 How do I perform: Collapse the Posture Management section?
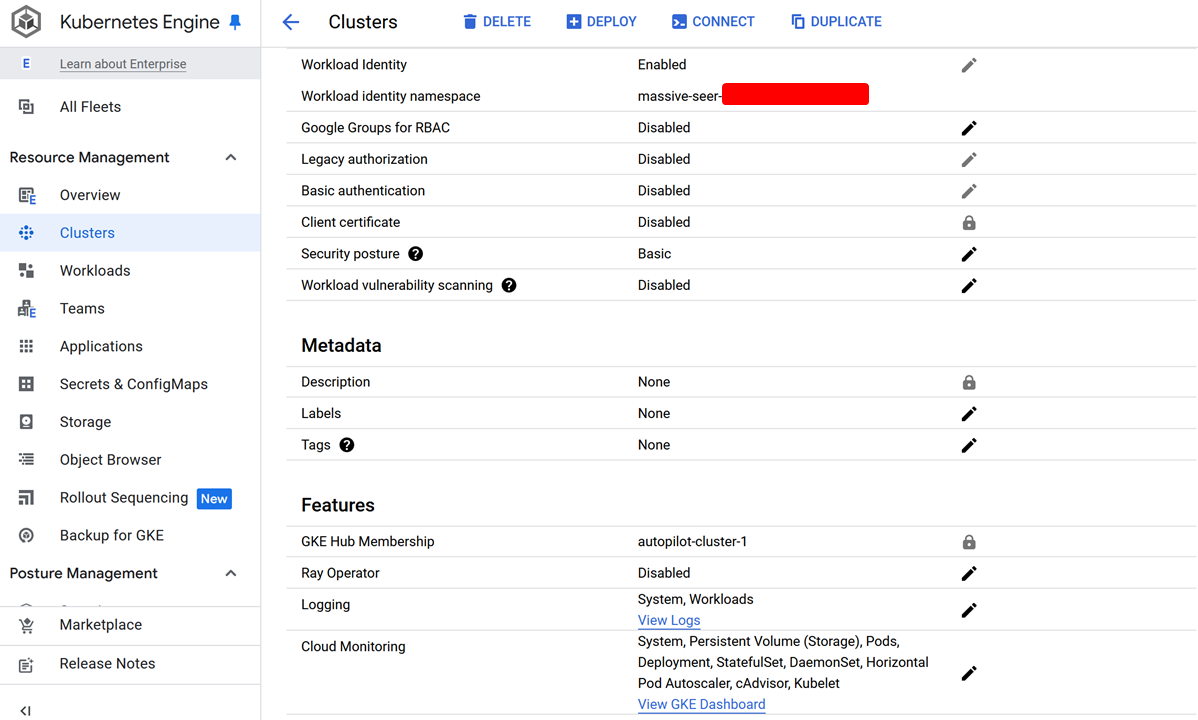click(231, 573)
